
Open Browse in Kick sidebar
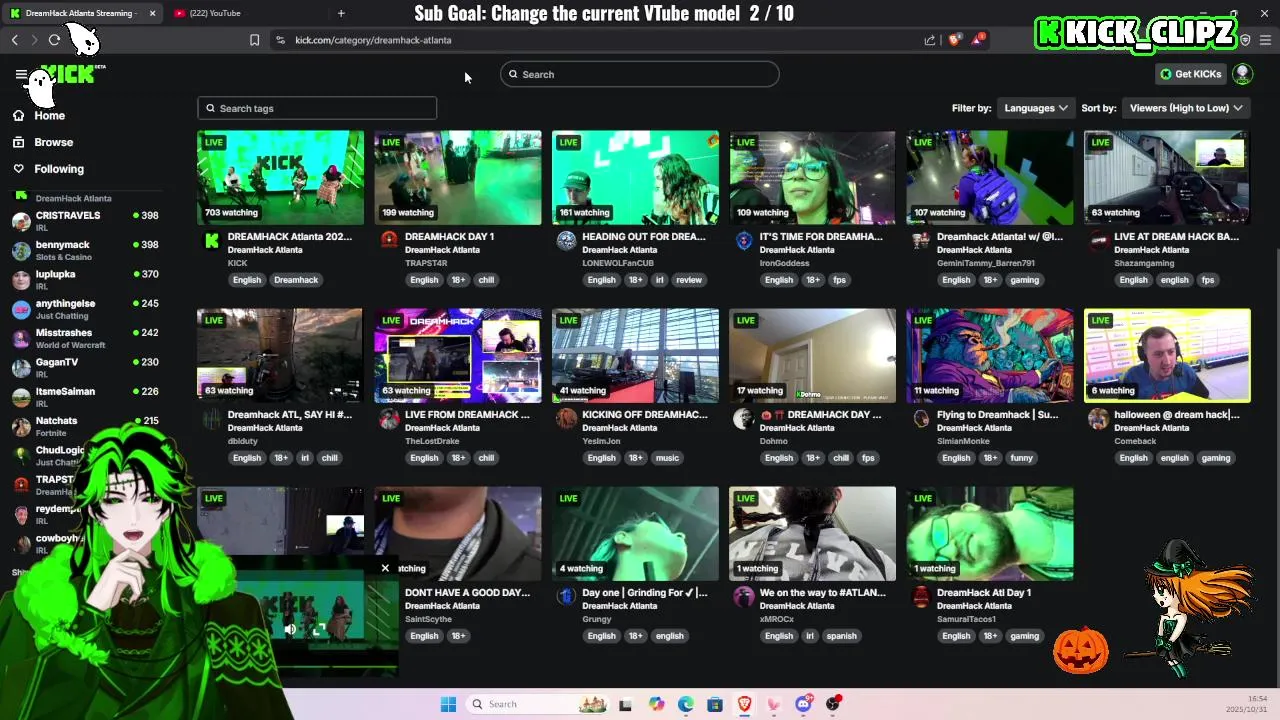pos(53,142)
